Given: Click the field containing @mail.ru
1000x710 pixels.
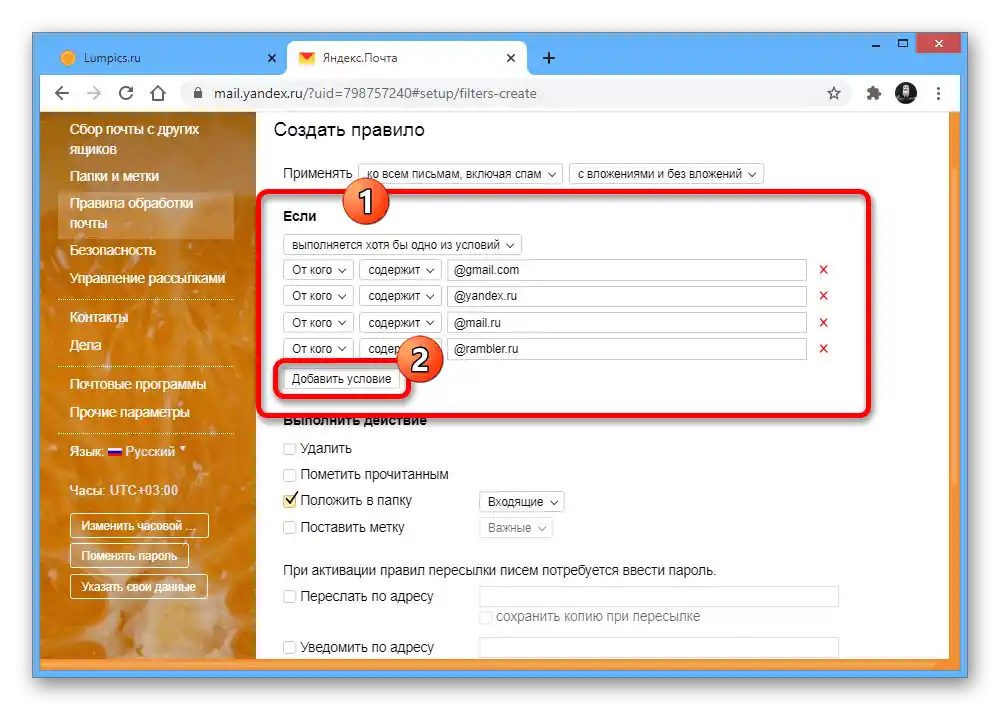Looking at the screenshot, I should [x=627, y=323].
